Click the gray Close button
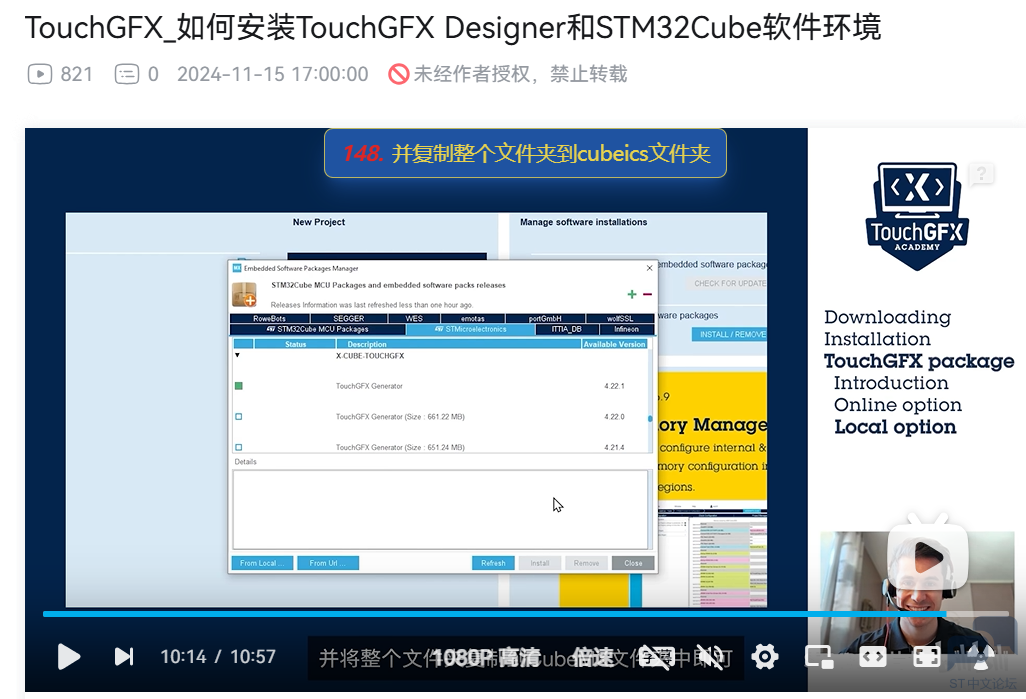The width and height of the screenshot is (1026, 699). coord(633,563)
